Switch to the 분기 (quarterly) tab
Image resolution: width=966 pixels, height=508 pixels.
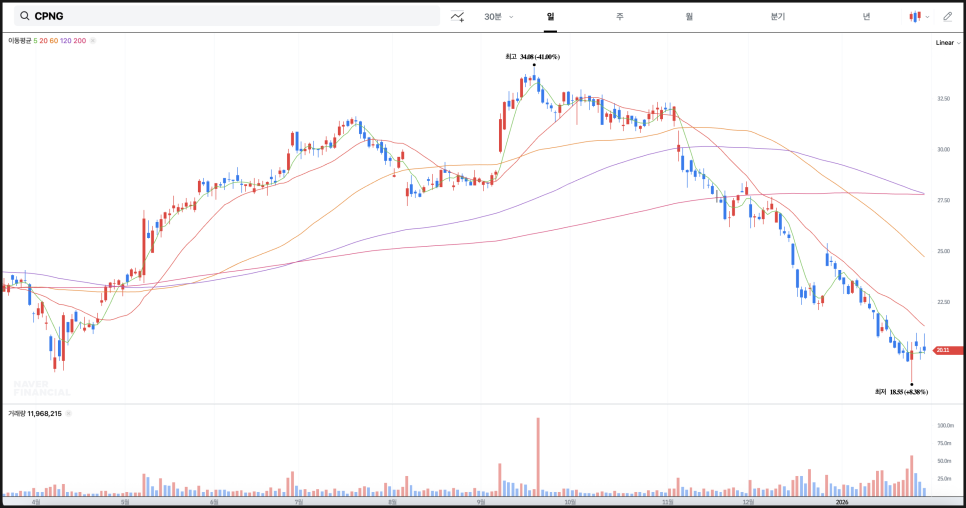(x=778, y=16)
